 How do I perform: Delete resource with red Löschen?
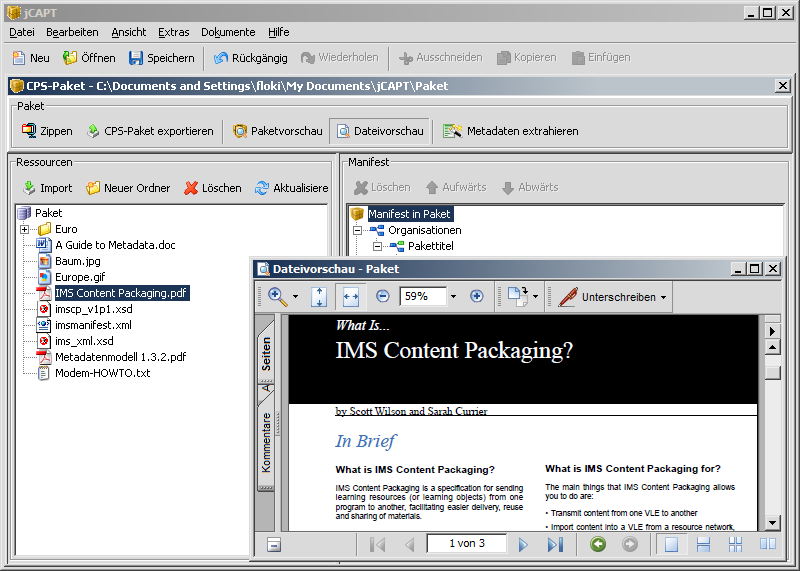point(213,188)
